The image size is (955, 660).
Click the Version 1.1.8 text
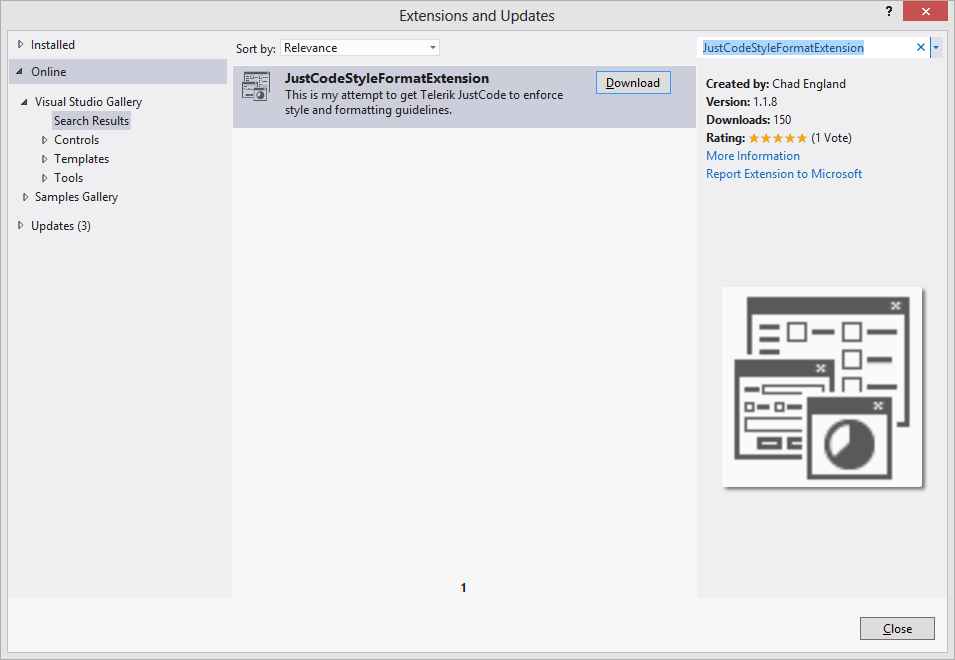coord(741,102)
